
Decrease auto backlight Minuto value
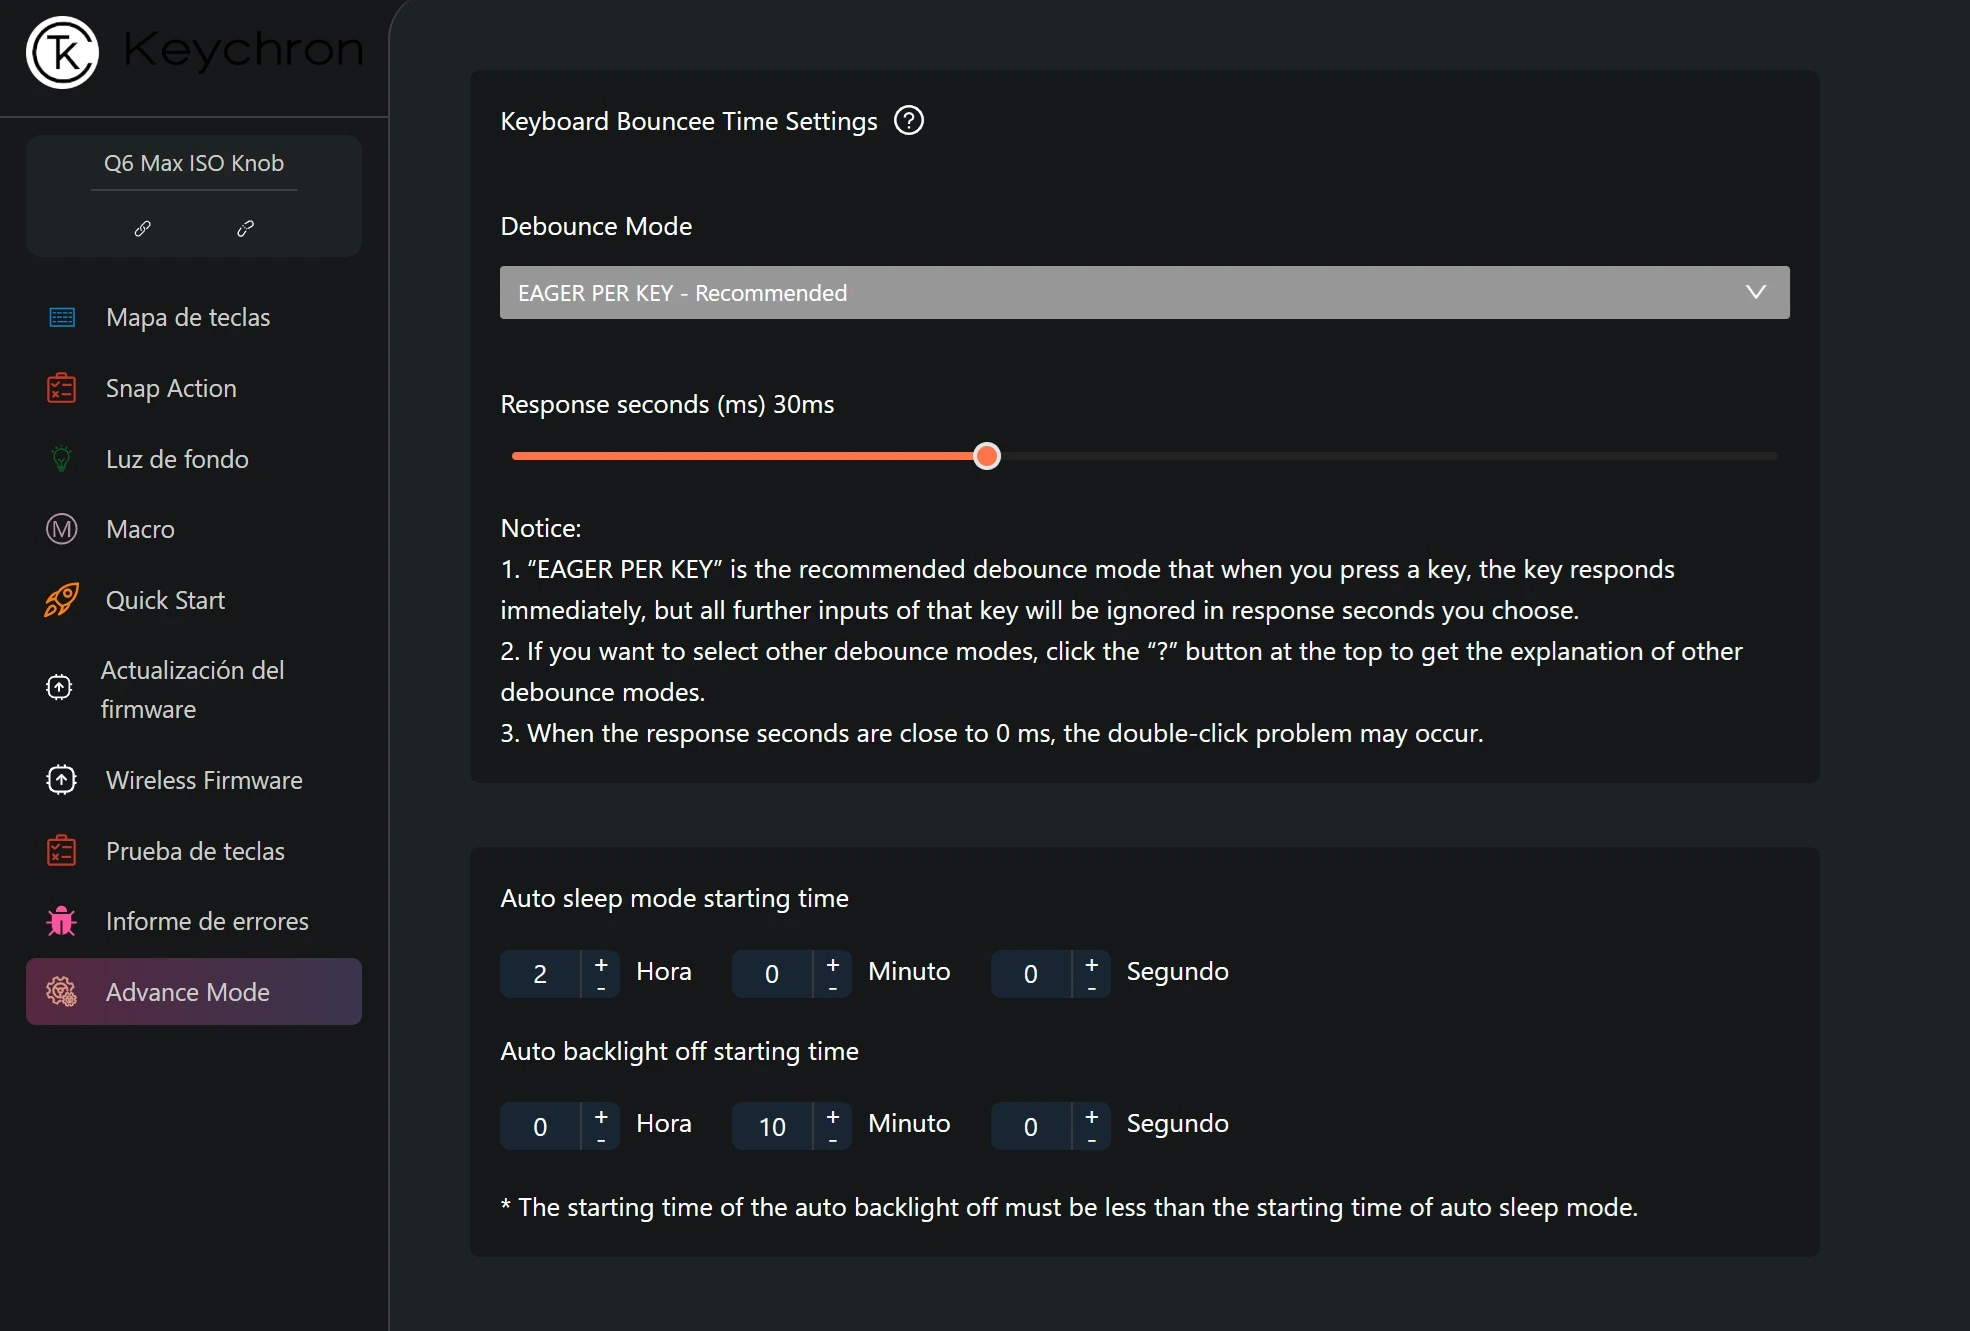pos(833,1140)
